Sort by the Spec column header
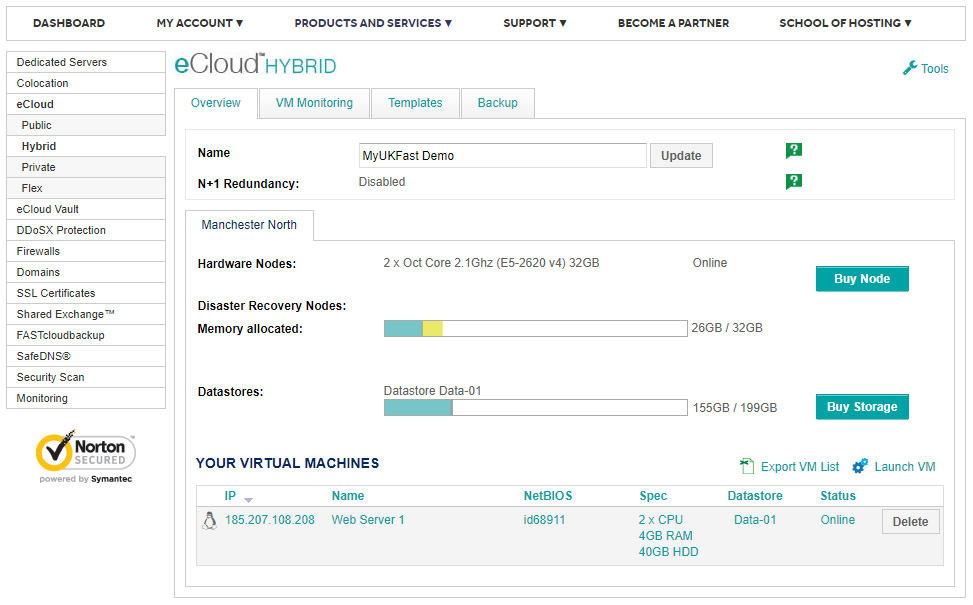 click(x=653, y=496)
